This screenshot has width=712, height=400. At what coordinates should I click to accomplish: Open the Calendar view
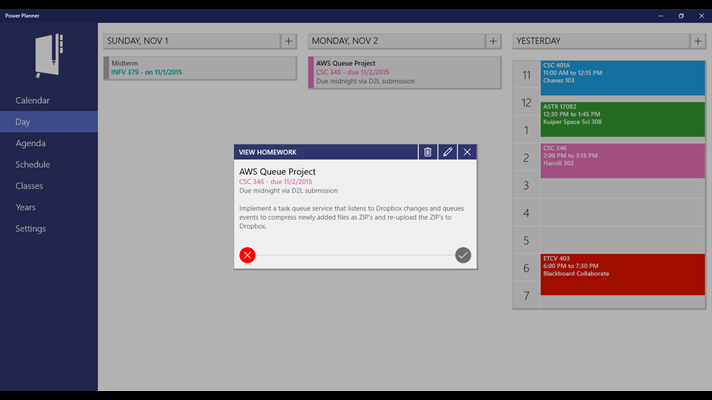(49, 100)
